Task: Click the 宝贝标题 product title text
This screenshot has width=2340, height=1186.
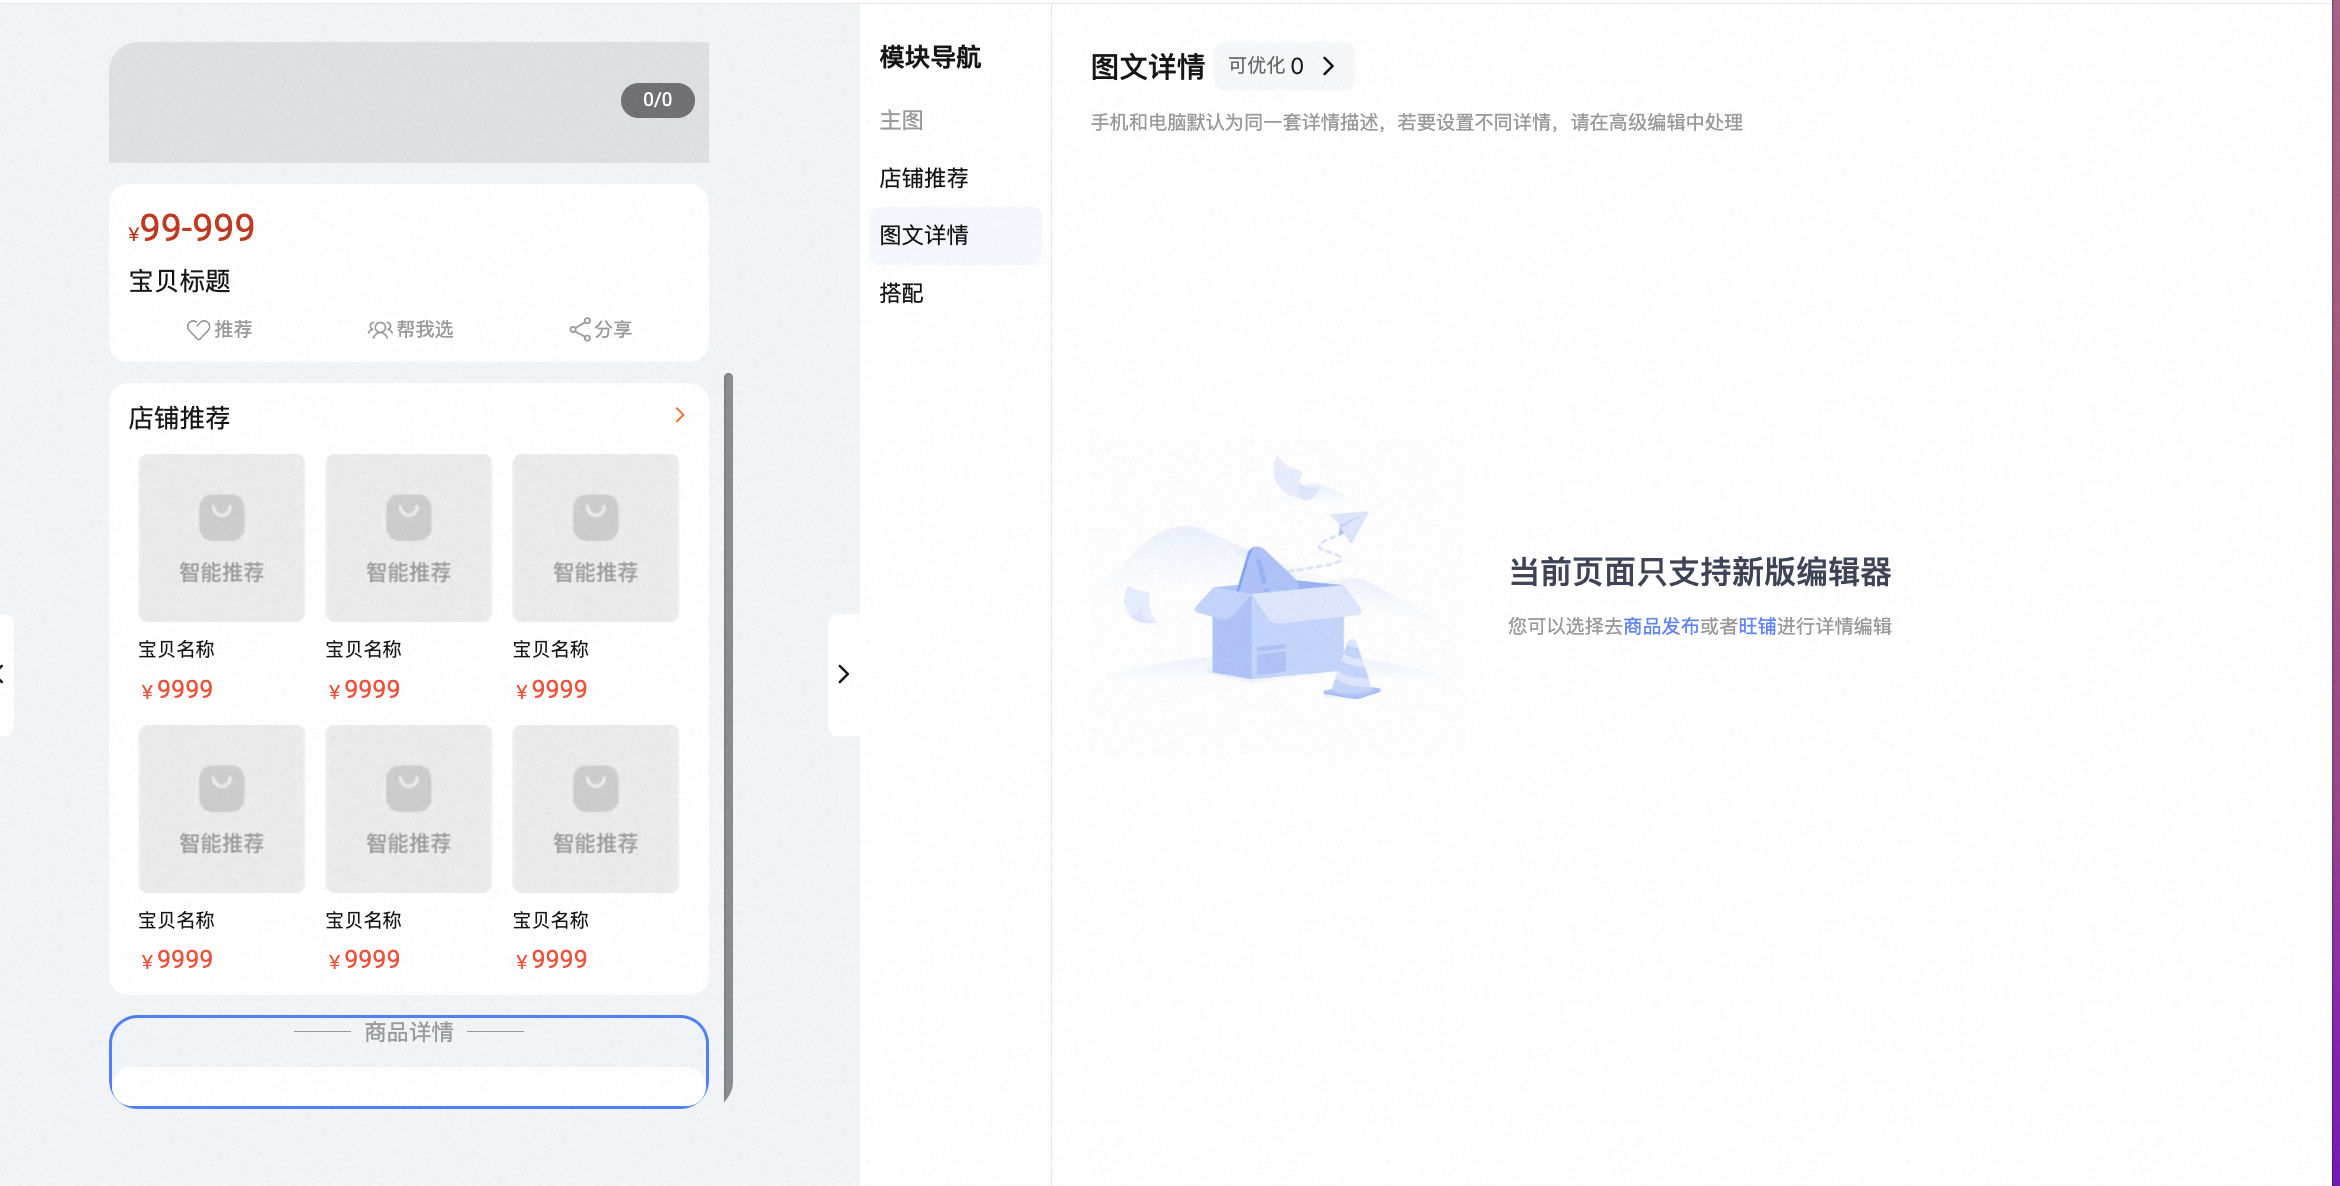Action: pyautogui.click(x=180, y=282)
